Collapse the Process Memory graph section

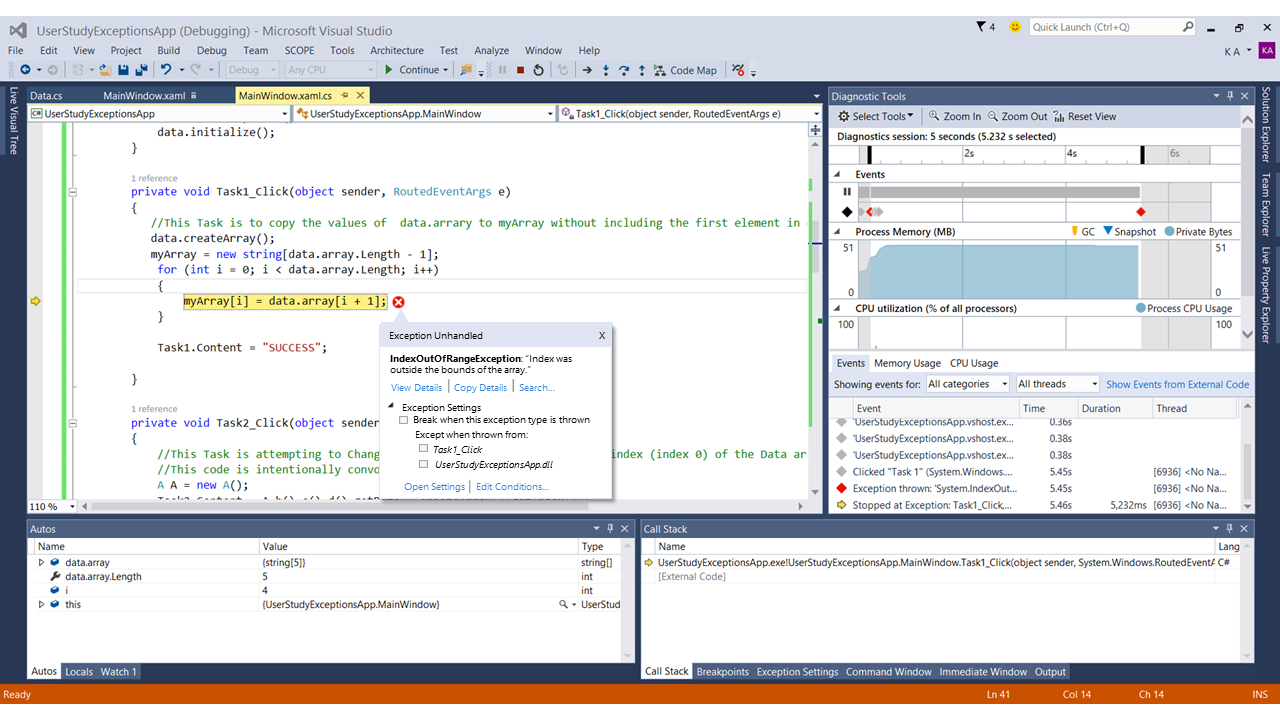pos(838,232)
